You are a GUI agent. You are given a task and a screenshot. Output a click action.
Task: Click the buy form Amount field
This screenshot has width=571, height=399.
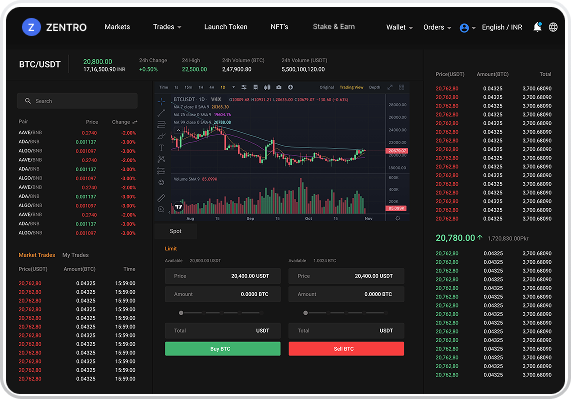point(223,294)
